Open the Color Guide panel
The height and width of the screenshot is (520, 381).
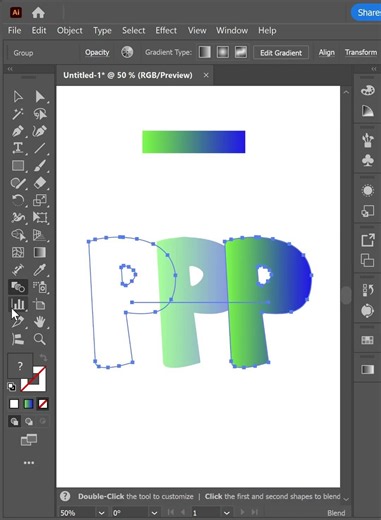tap(367, 111)
